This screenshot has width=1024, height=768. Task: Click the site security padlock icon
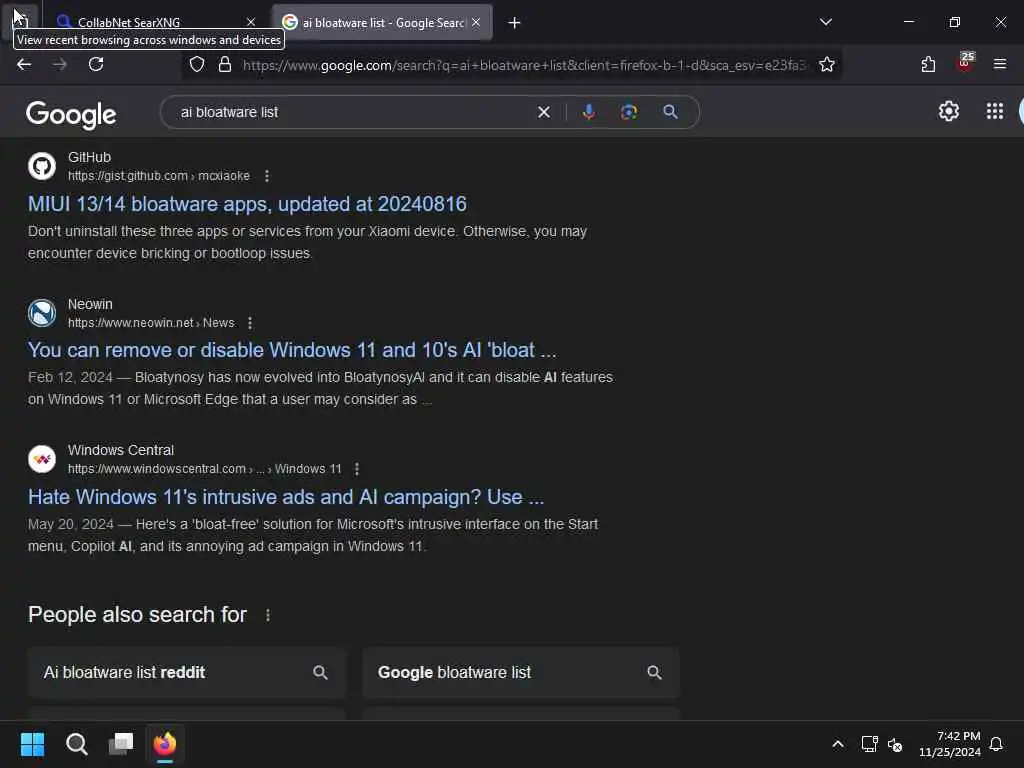[x=225, y=64]
